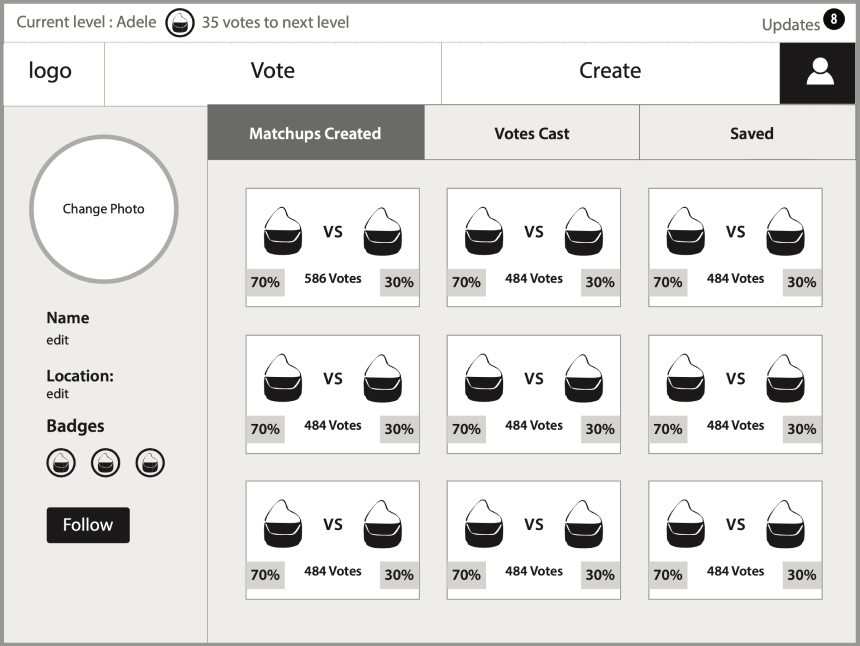The width and height of the screenshot is (860, 646).
Task: Select the Matchups Created tab
Action: click(315, 133)
